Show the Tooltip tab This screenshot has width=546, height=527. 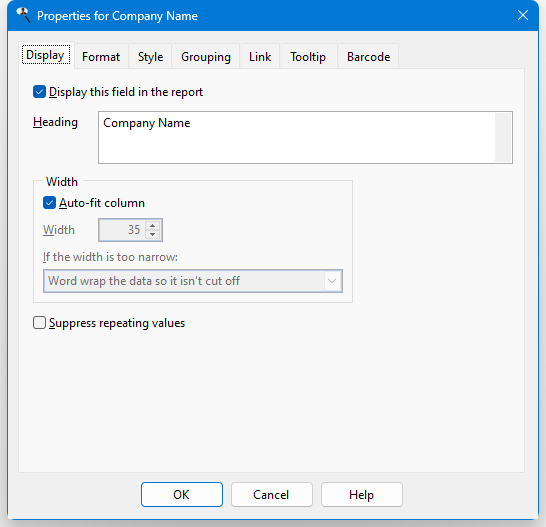pyautogui.click(x=308, y=56)
